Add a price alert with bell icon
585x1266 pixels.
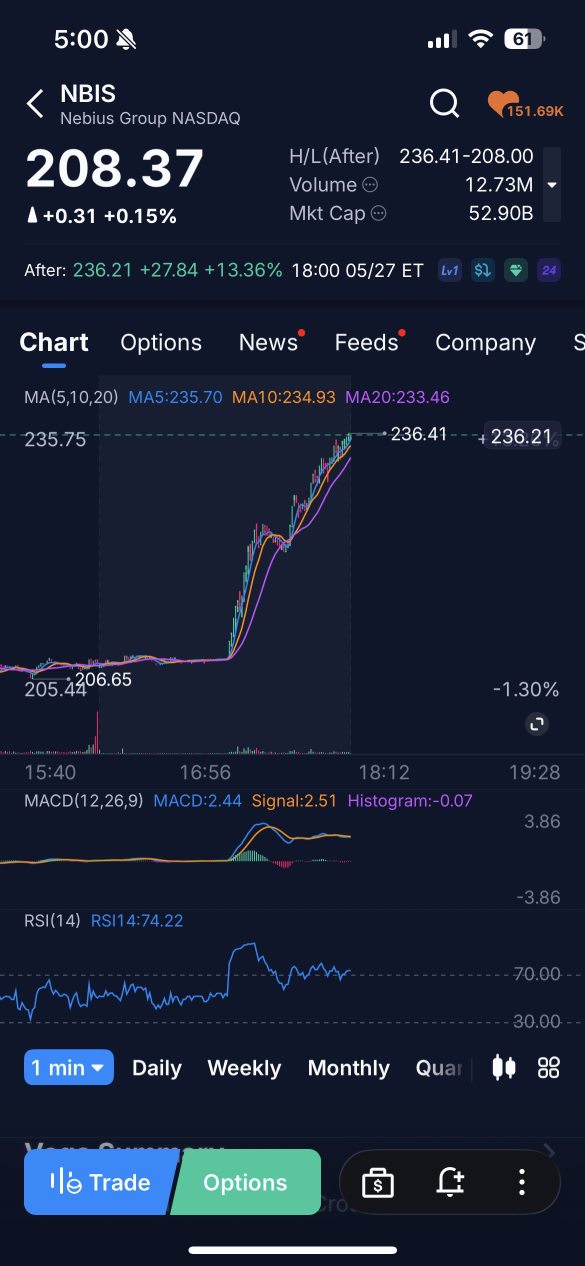450,1183
